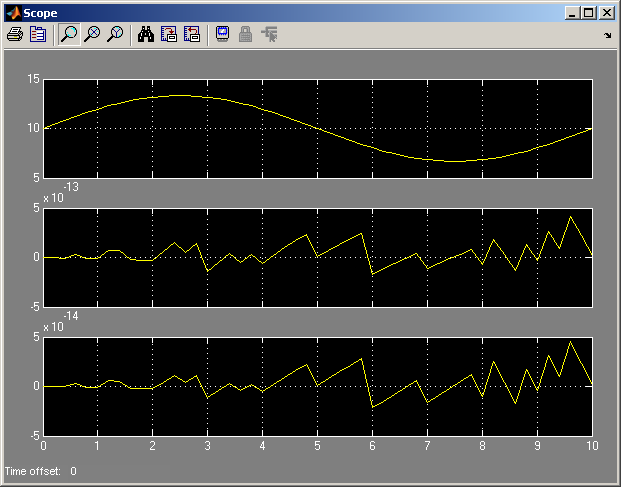Save current axes settings icon
Screen dimensions: 621x487
pos(169,34)
